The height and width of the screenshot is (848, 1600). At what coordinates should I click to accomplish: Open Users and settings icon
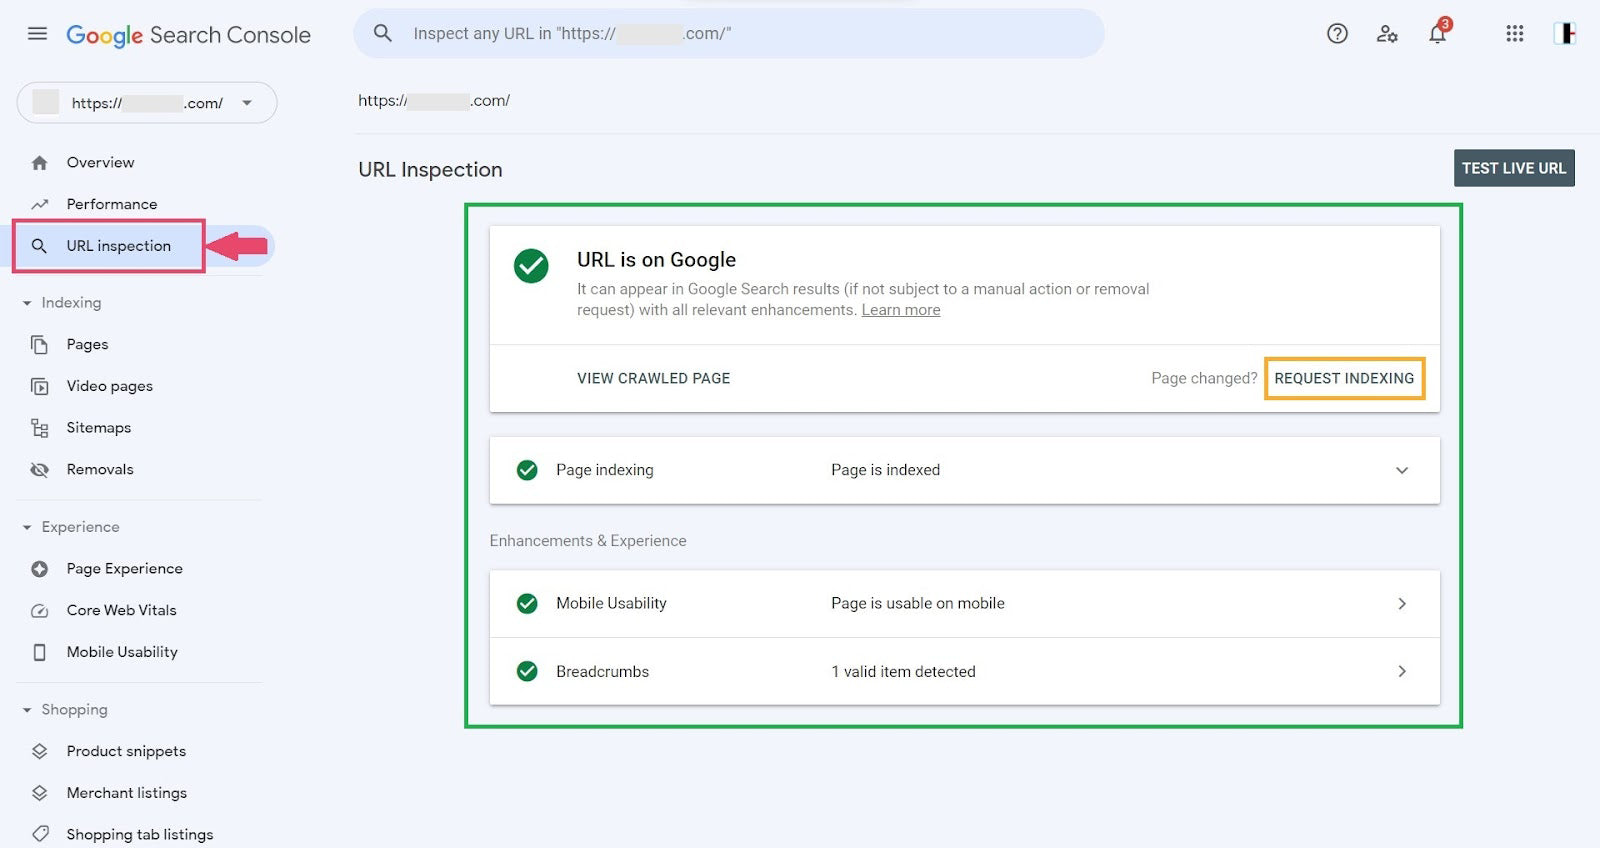1387,34
